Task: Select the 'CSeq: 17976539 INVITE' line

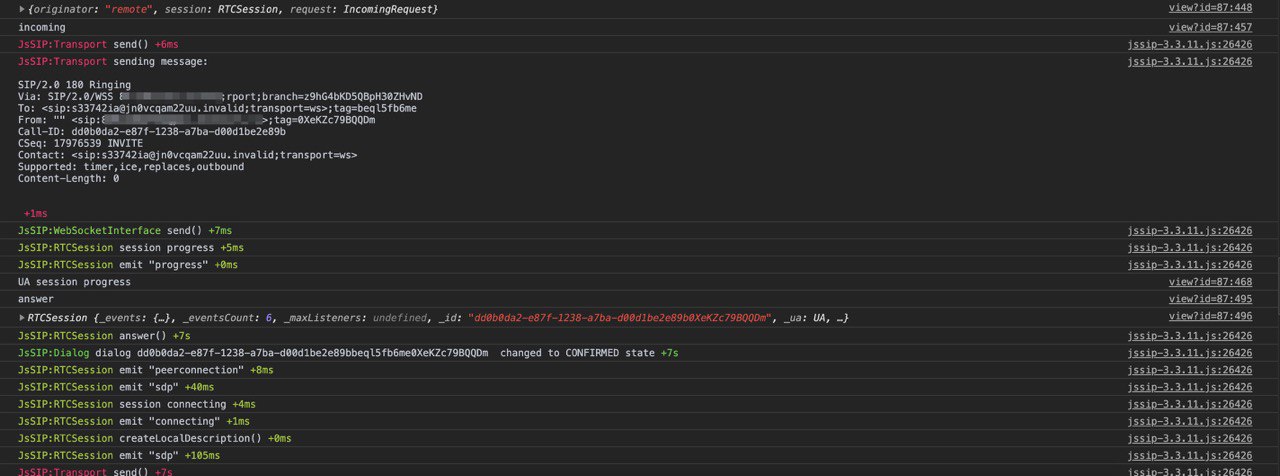Action: [80, 143]
